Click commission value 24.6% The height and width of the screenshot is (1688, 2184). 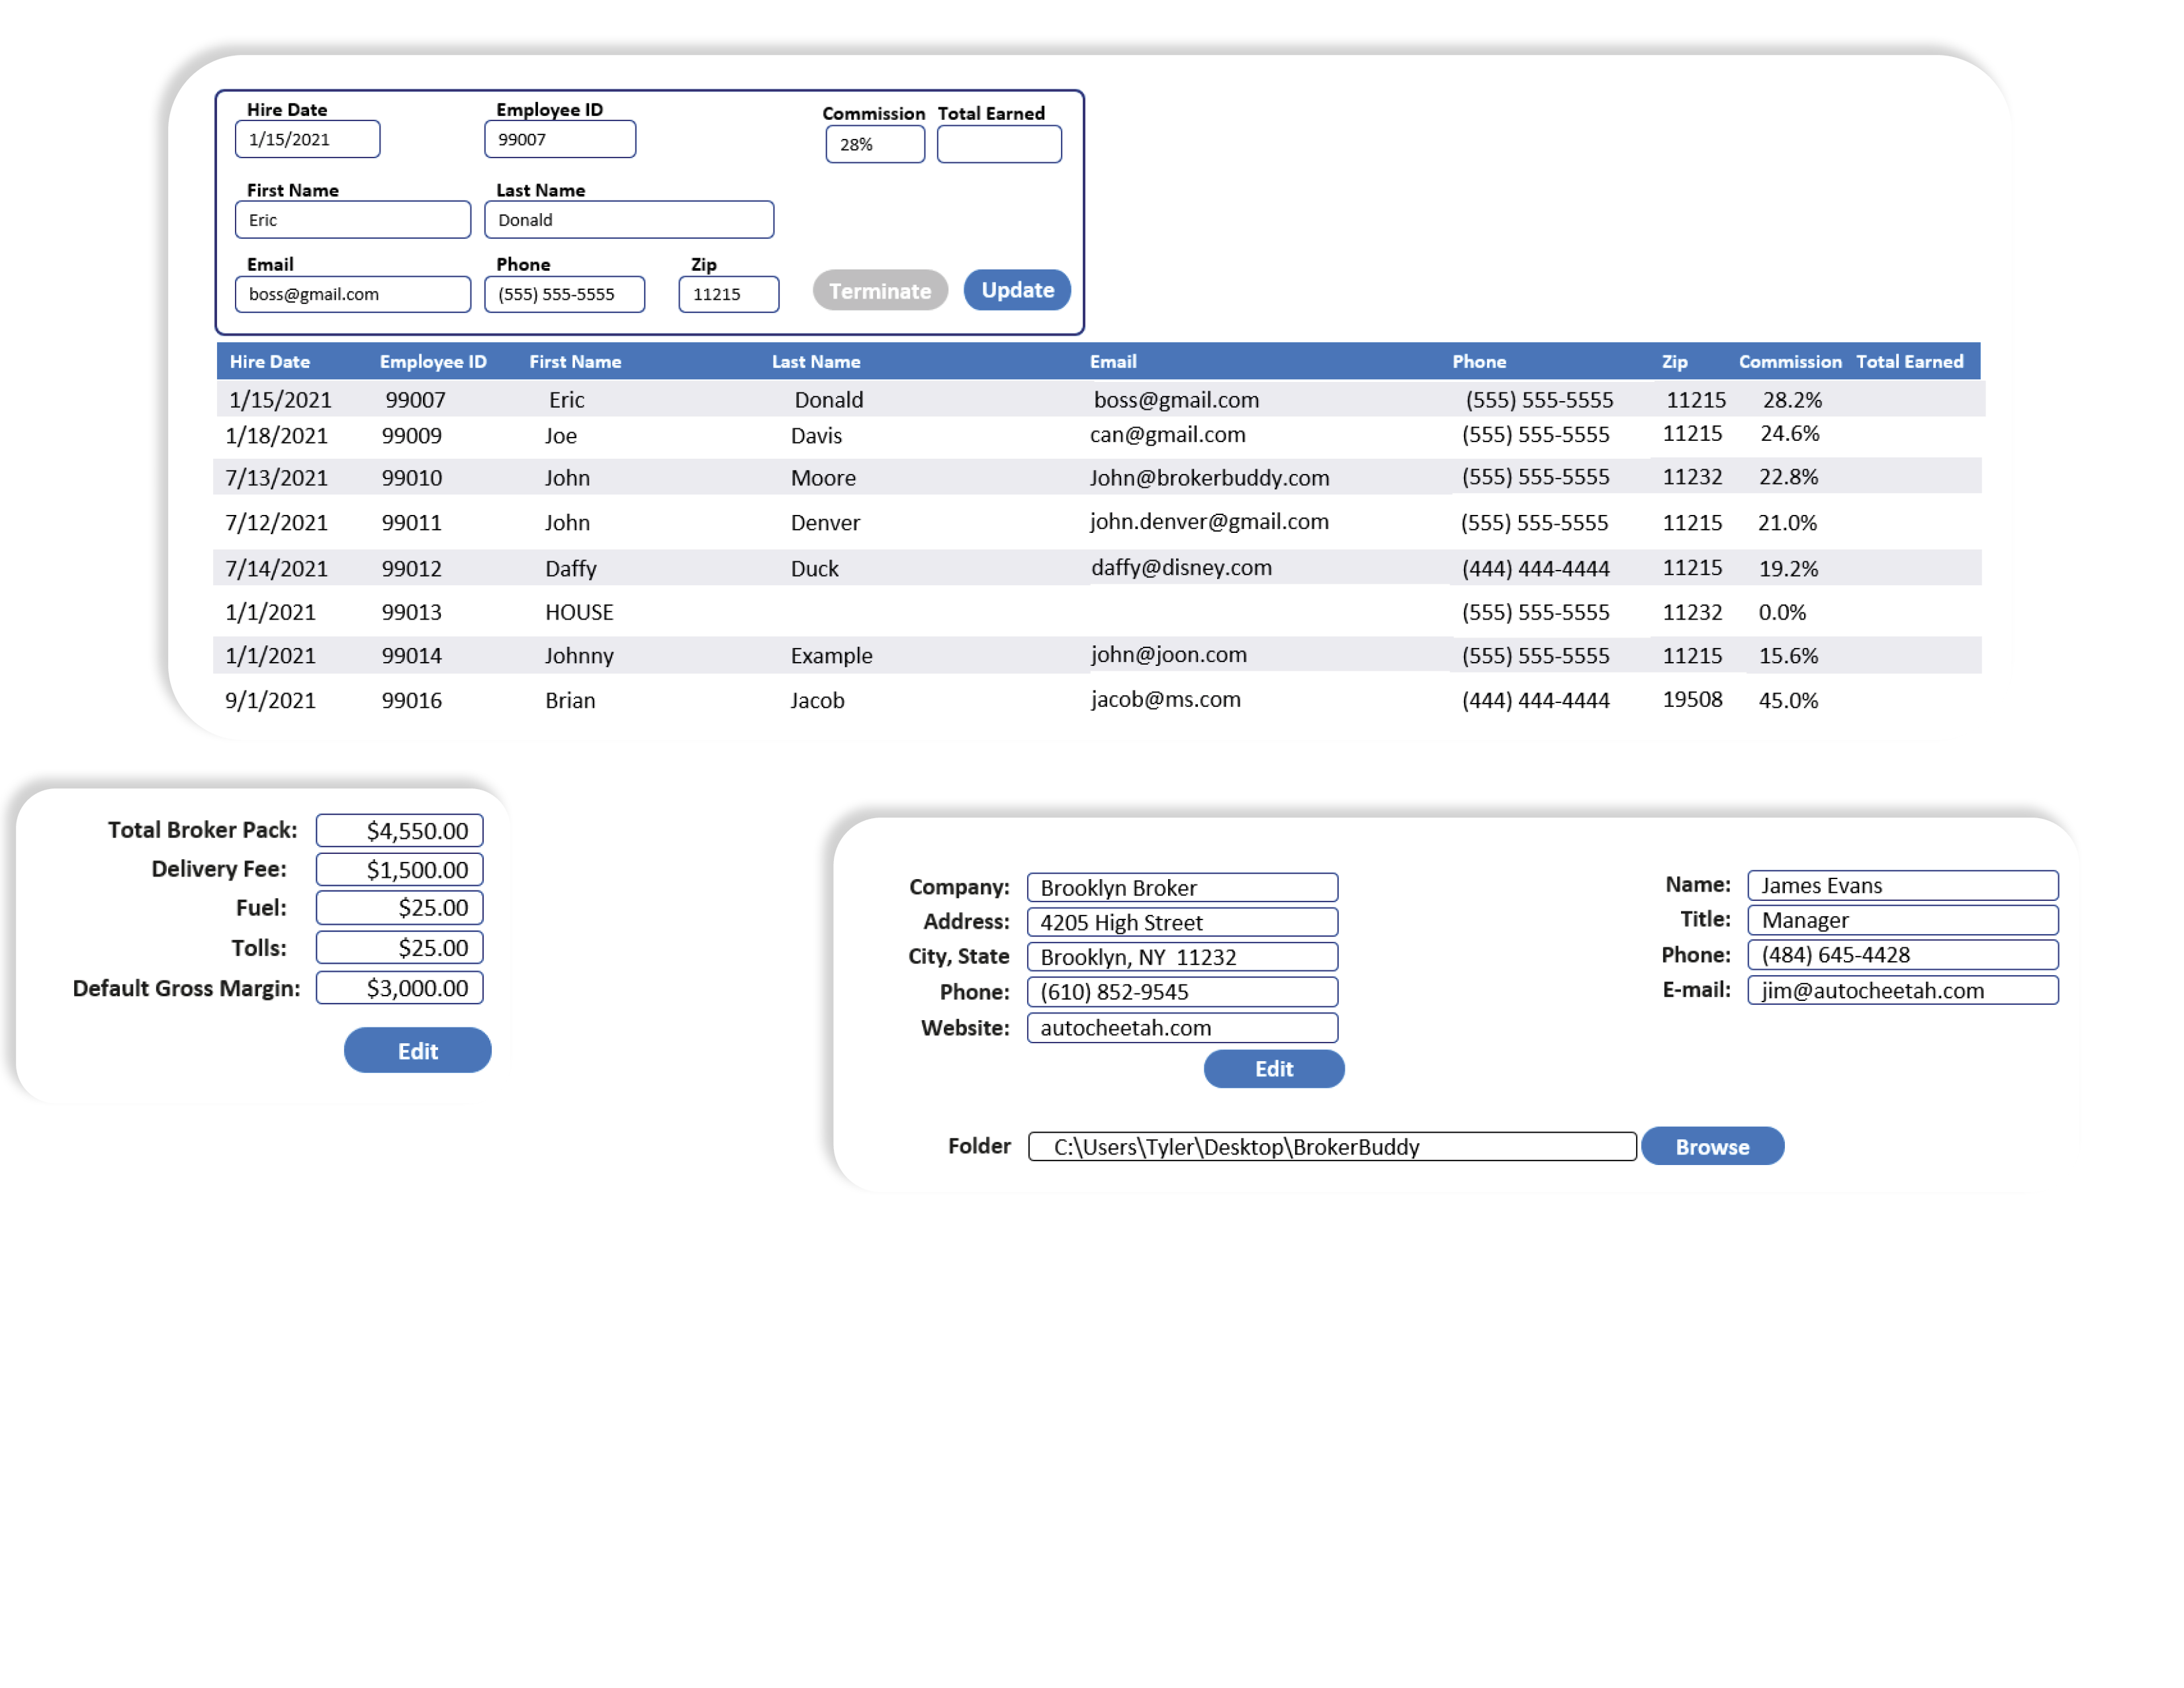point(1790,433)
